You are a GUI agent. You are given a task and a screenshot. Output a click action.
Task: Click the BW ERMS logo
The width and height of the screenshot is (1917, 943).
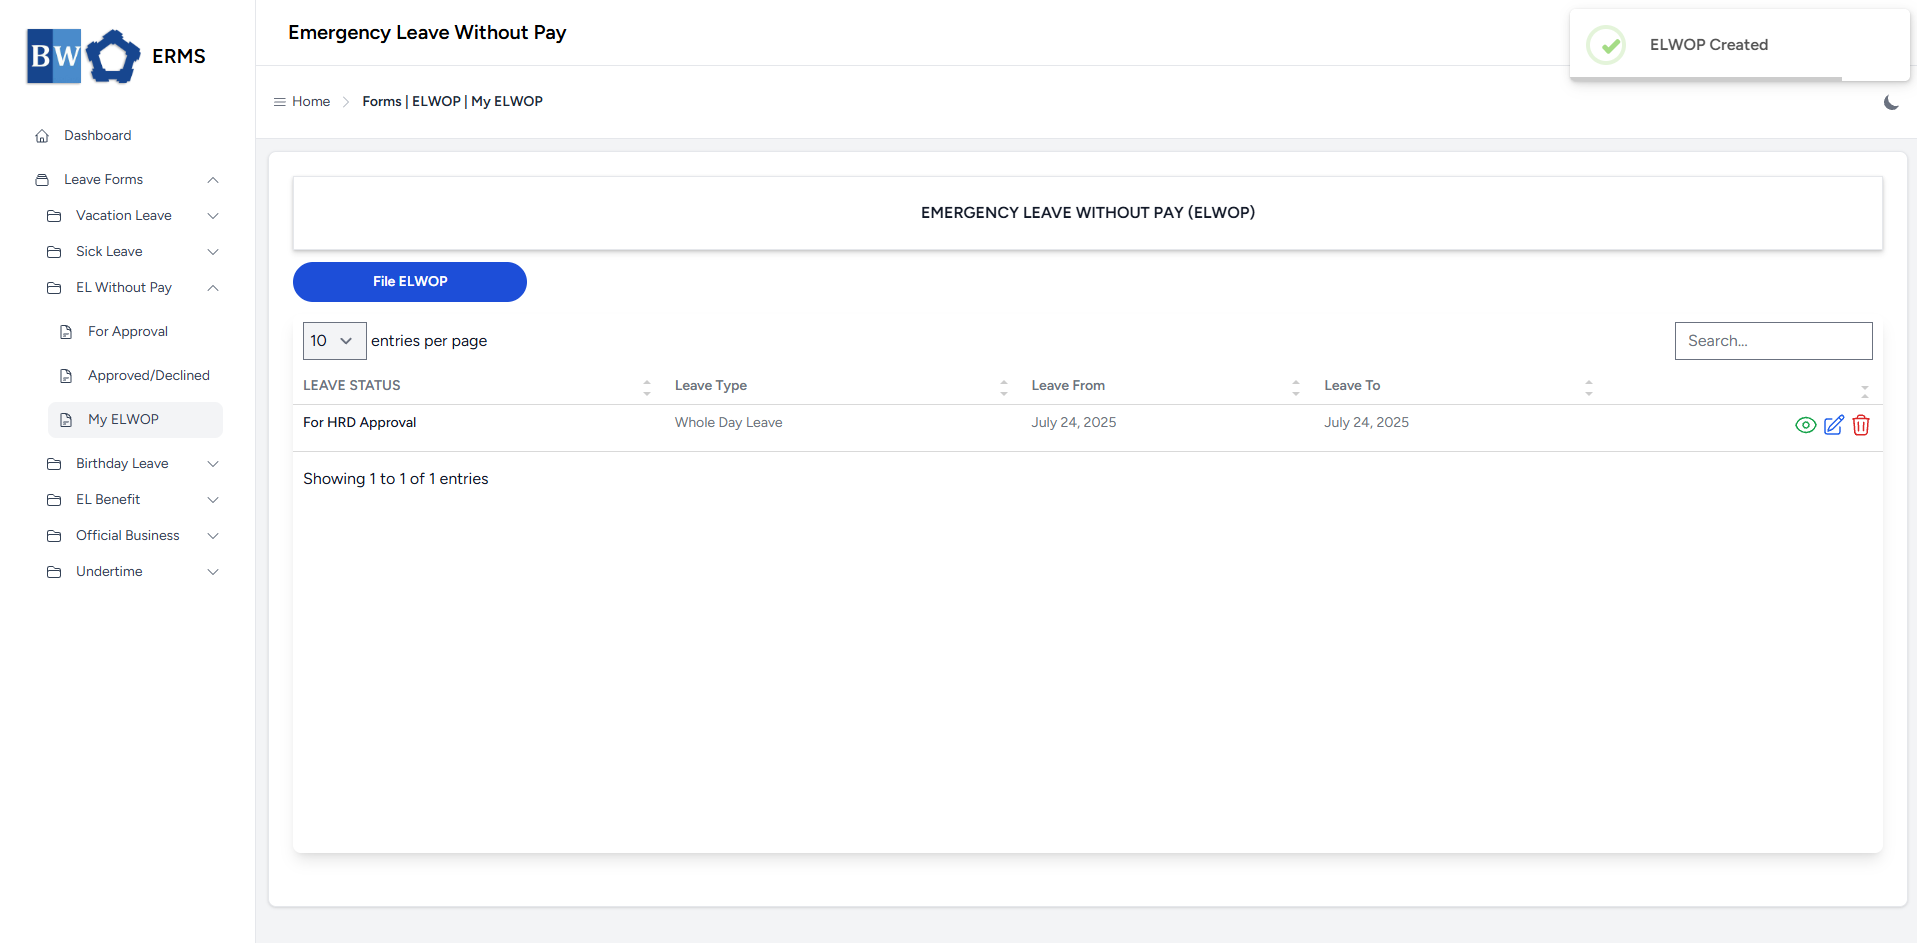point(116,56)
